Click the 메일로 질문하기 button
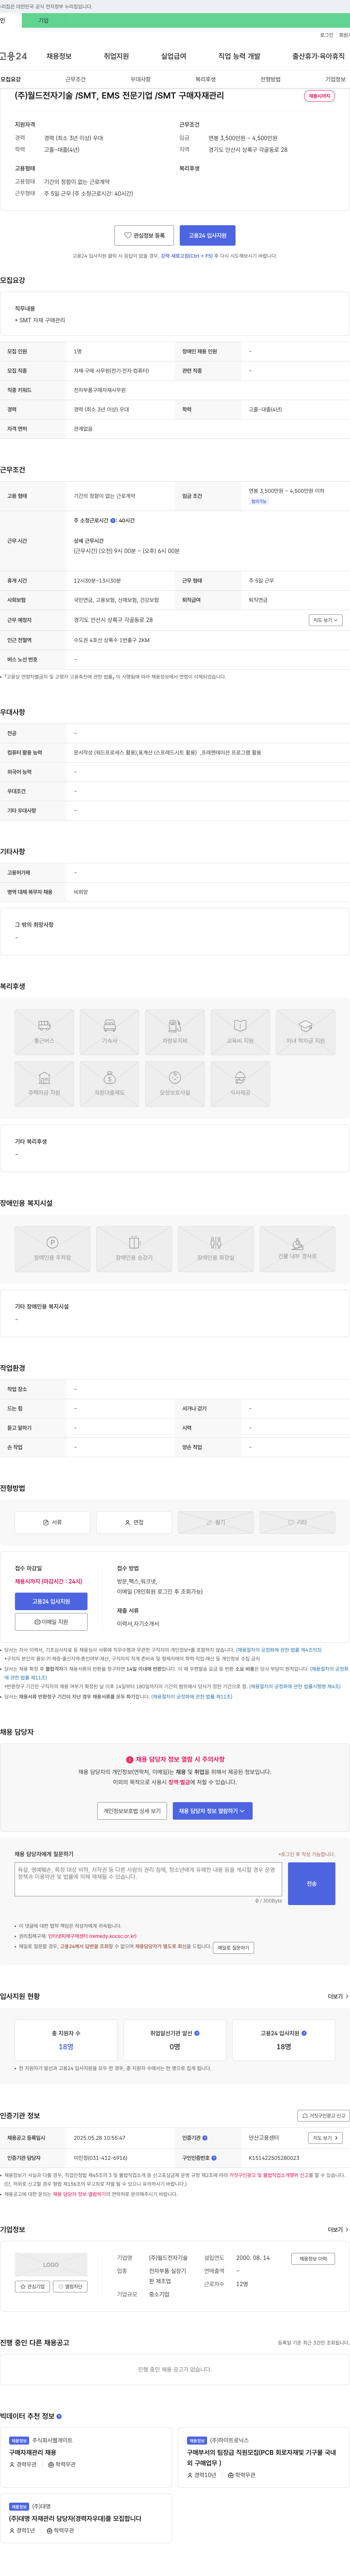Viewport: 350px width, 2576px height. [x=233, y=1947]
